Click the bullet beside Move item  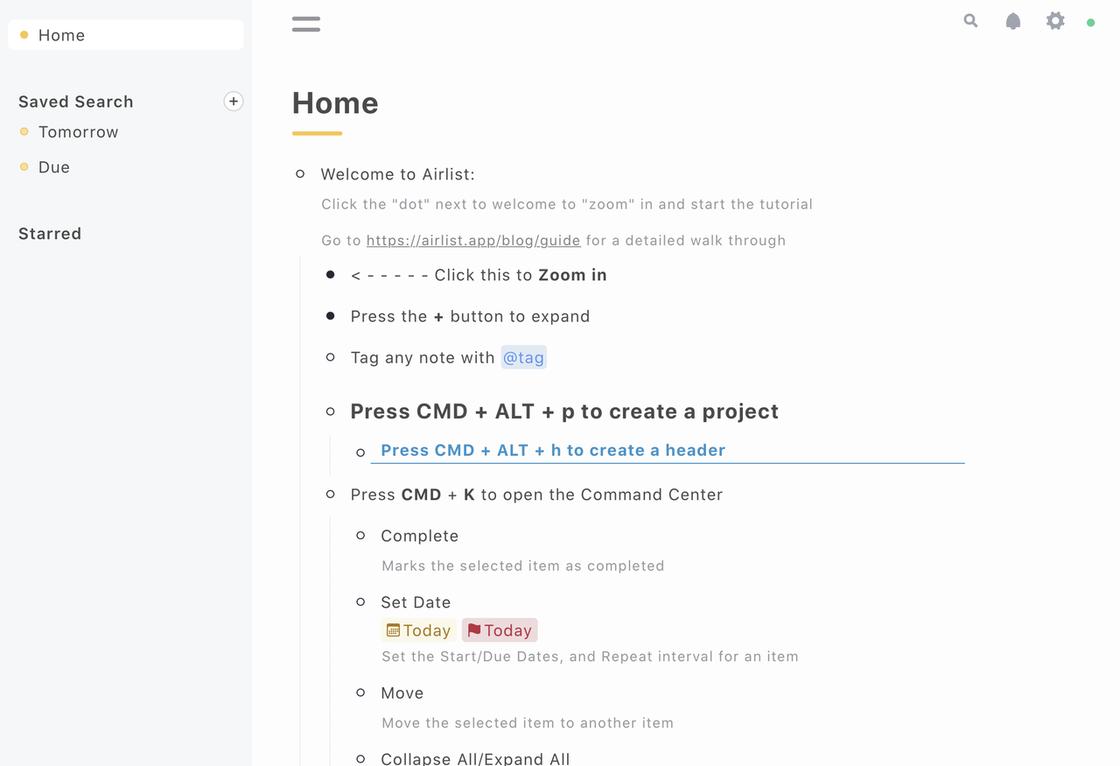coord(361,693)
